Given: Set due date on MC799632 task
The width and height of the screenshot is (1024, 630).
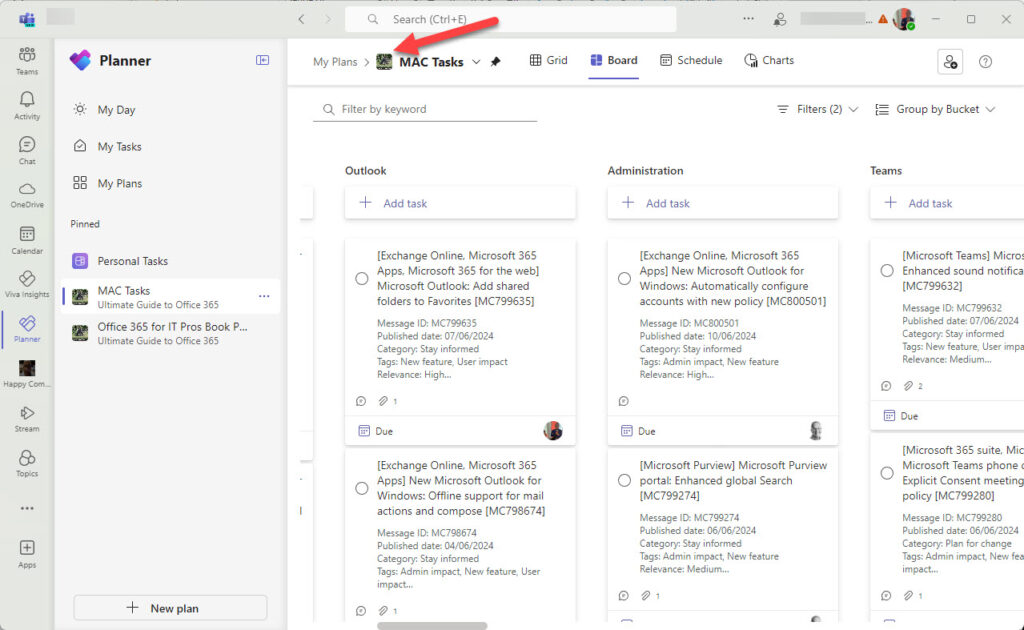Looking at the screenshot, I should 901,416.
